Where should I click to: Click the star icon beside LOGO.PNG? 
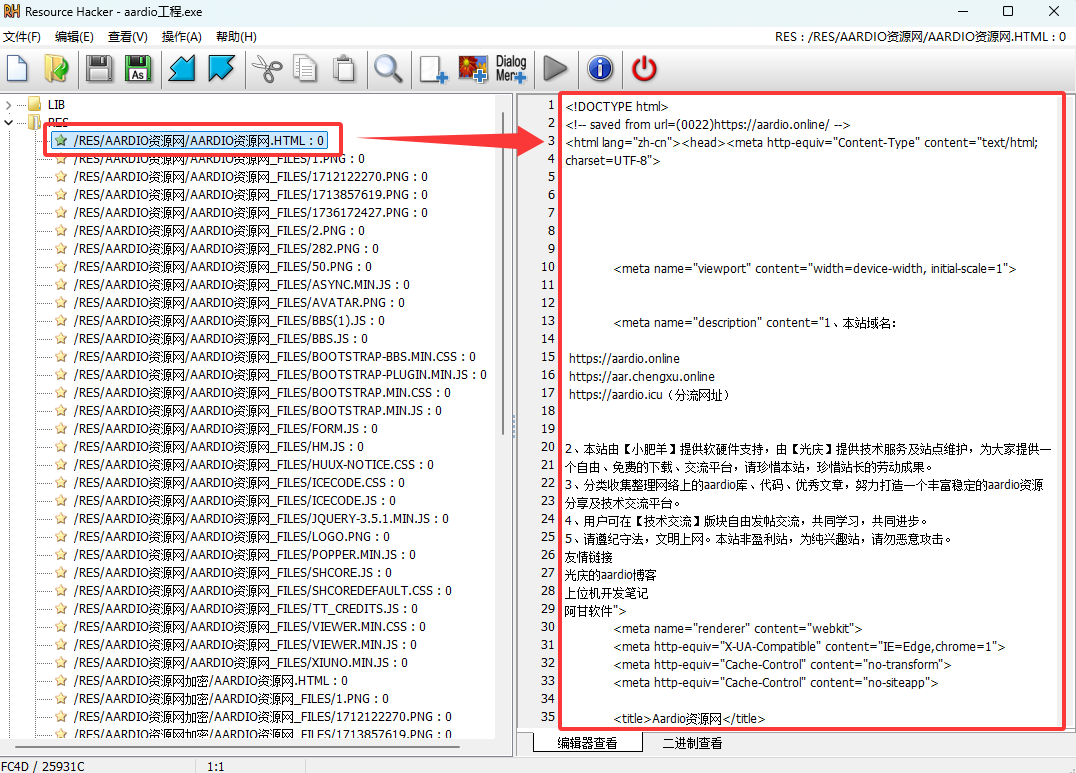tap(61, 537)
